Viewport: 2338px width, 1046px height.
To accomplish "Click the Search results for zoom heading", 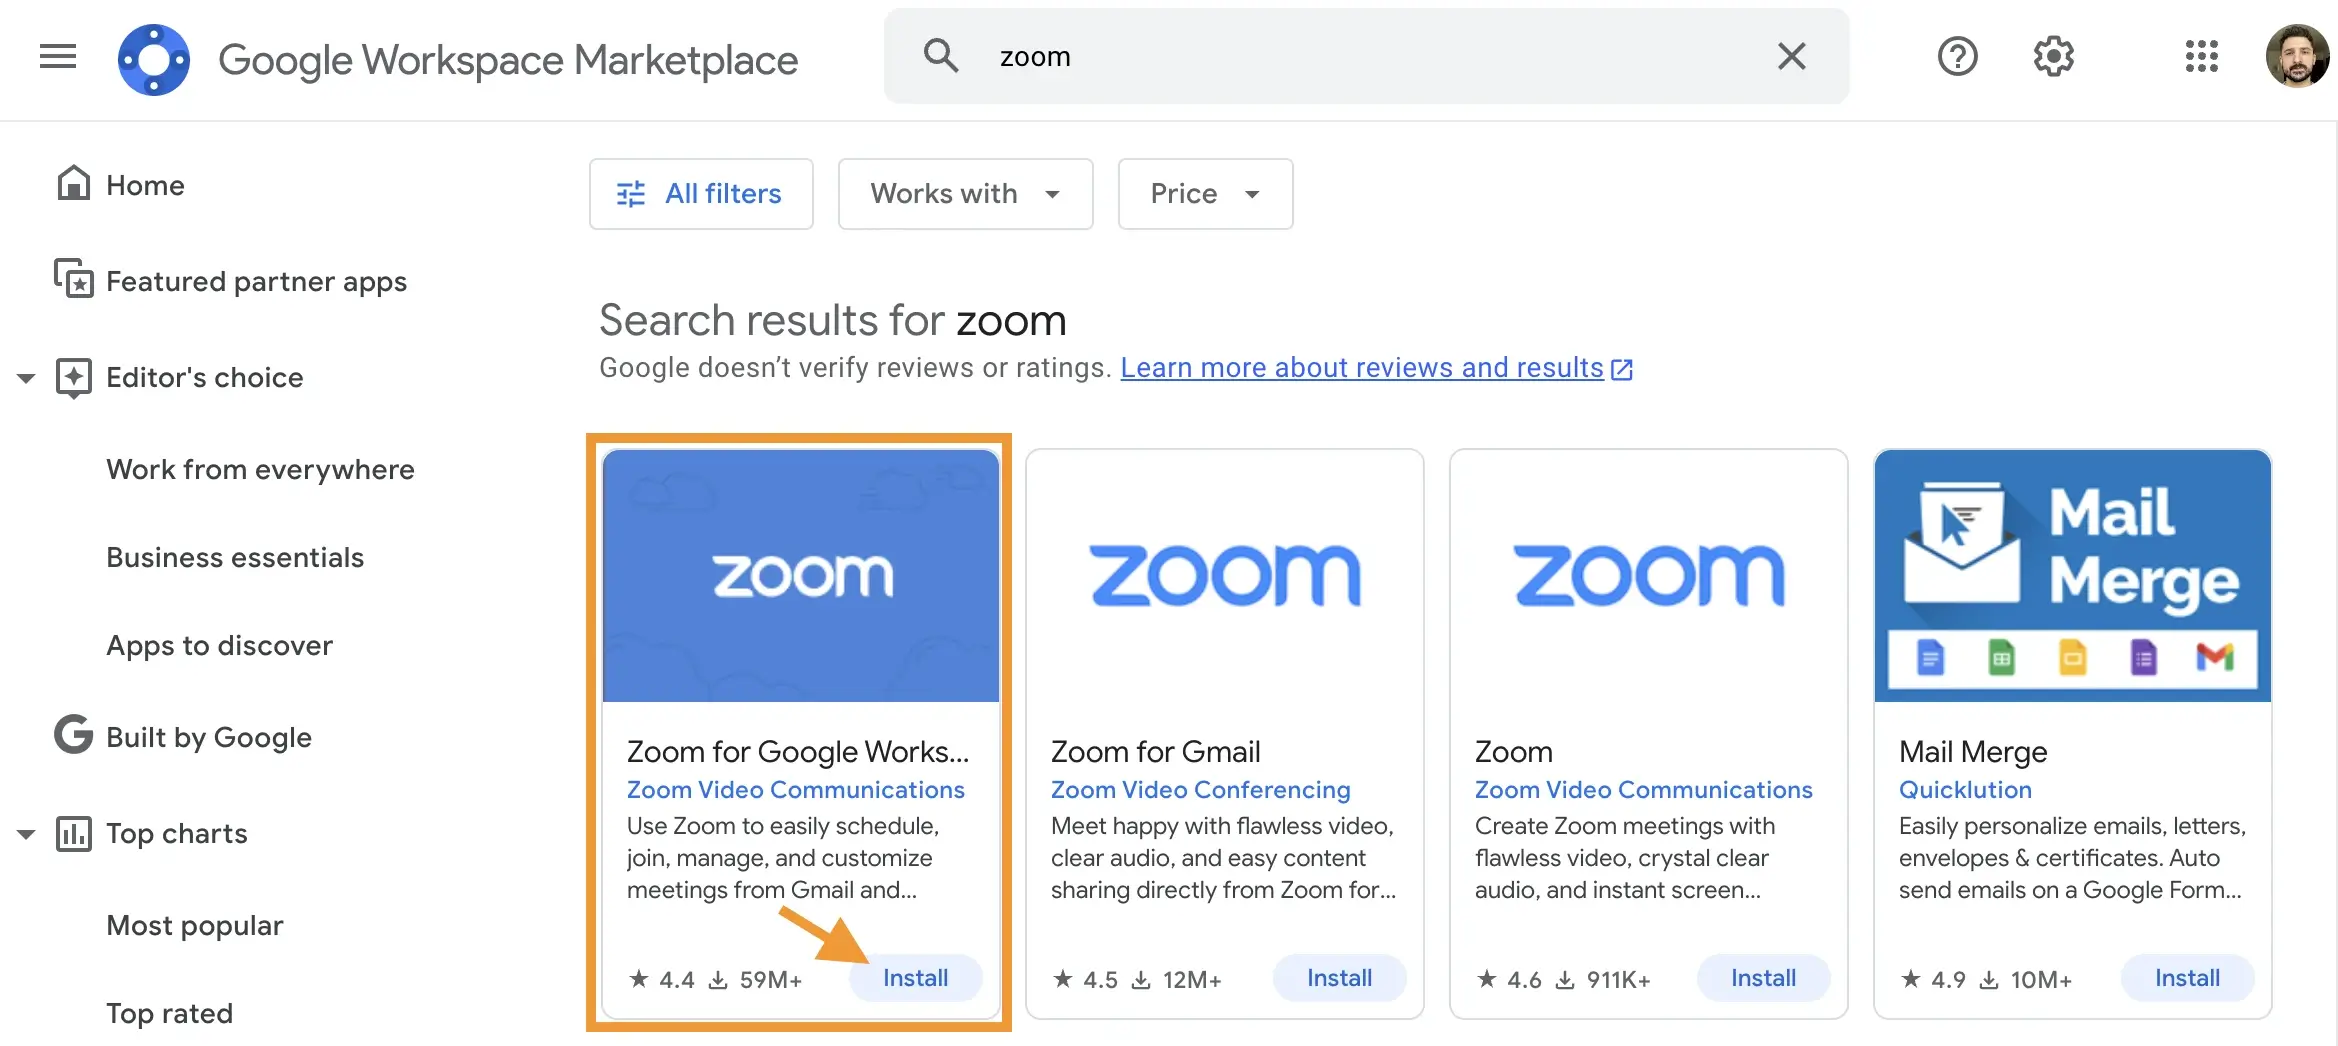I will [832, 320].
